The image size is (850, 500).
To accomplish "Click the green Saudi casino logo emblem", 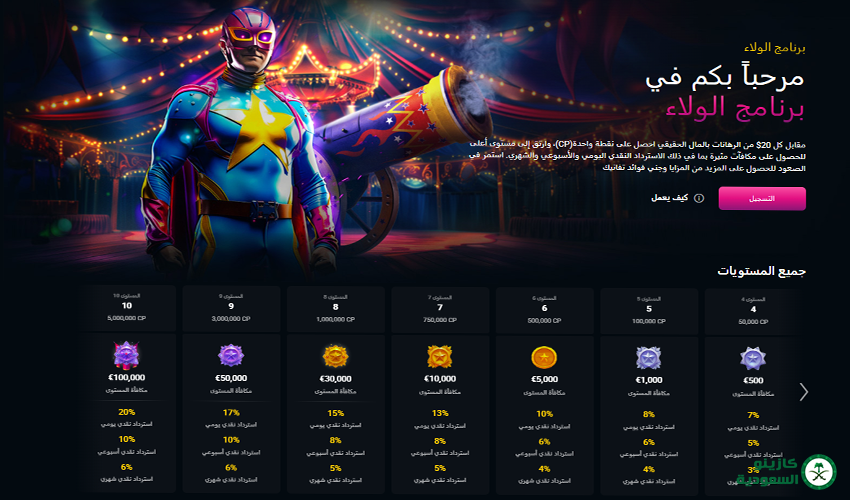I will coord(819,472).
